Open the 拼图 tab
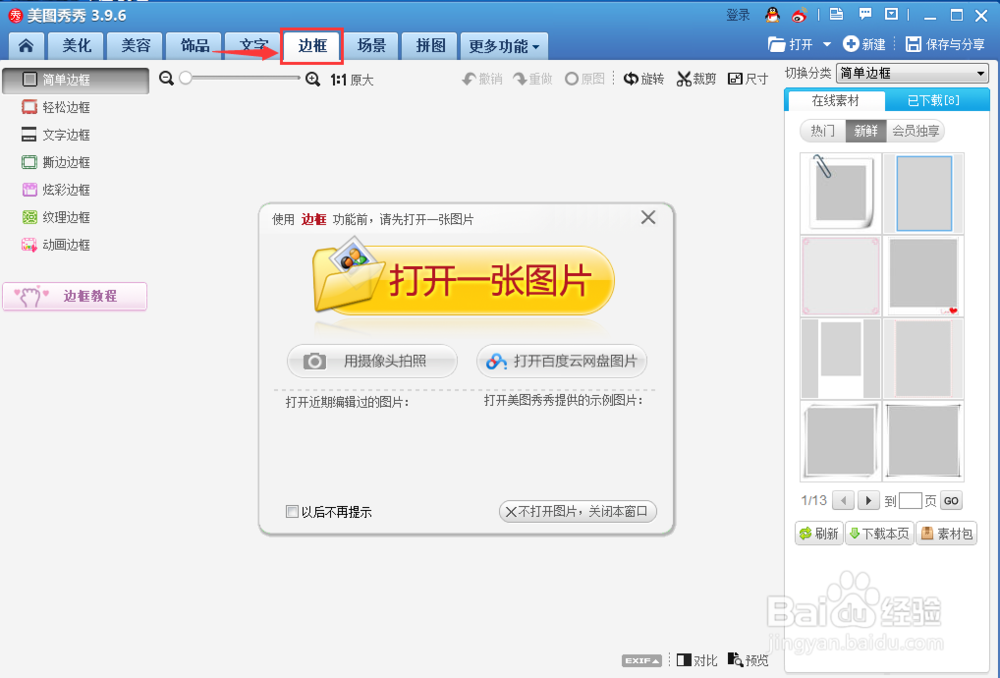This screenshot has height=678, width=1000. click(430, 46)
